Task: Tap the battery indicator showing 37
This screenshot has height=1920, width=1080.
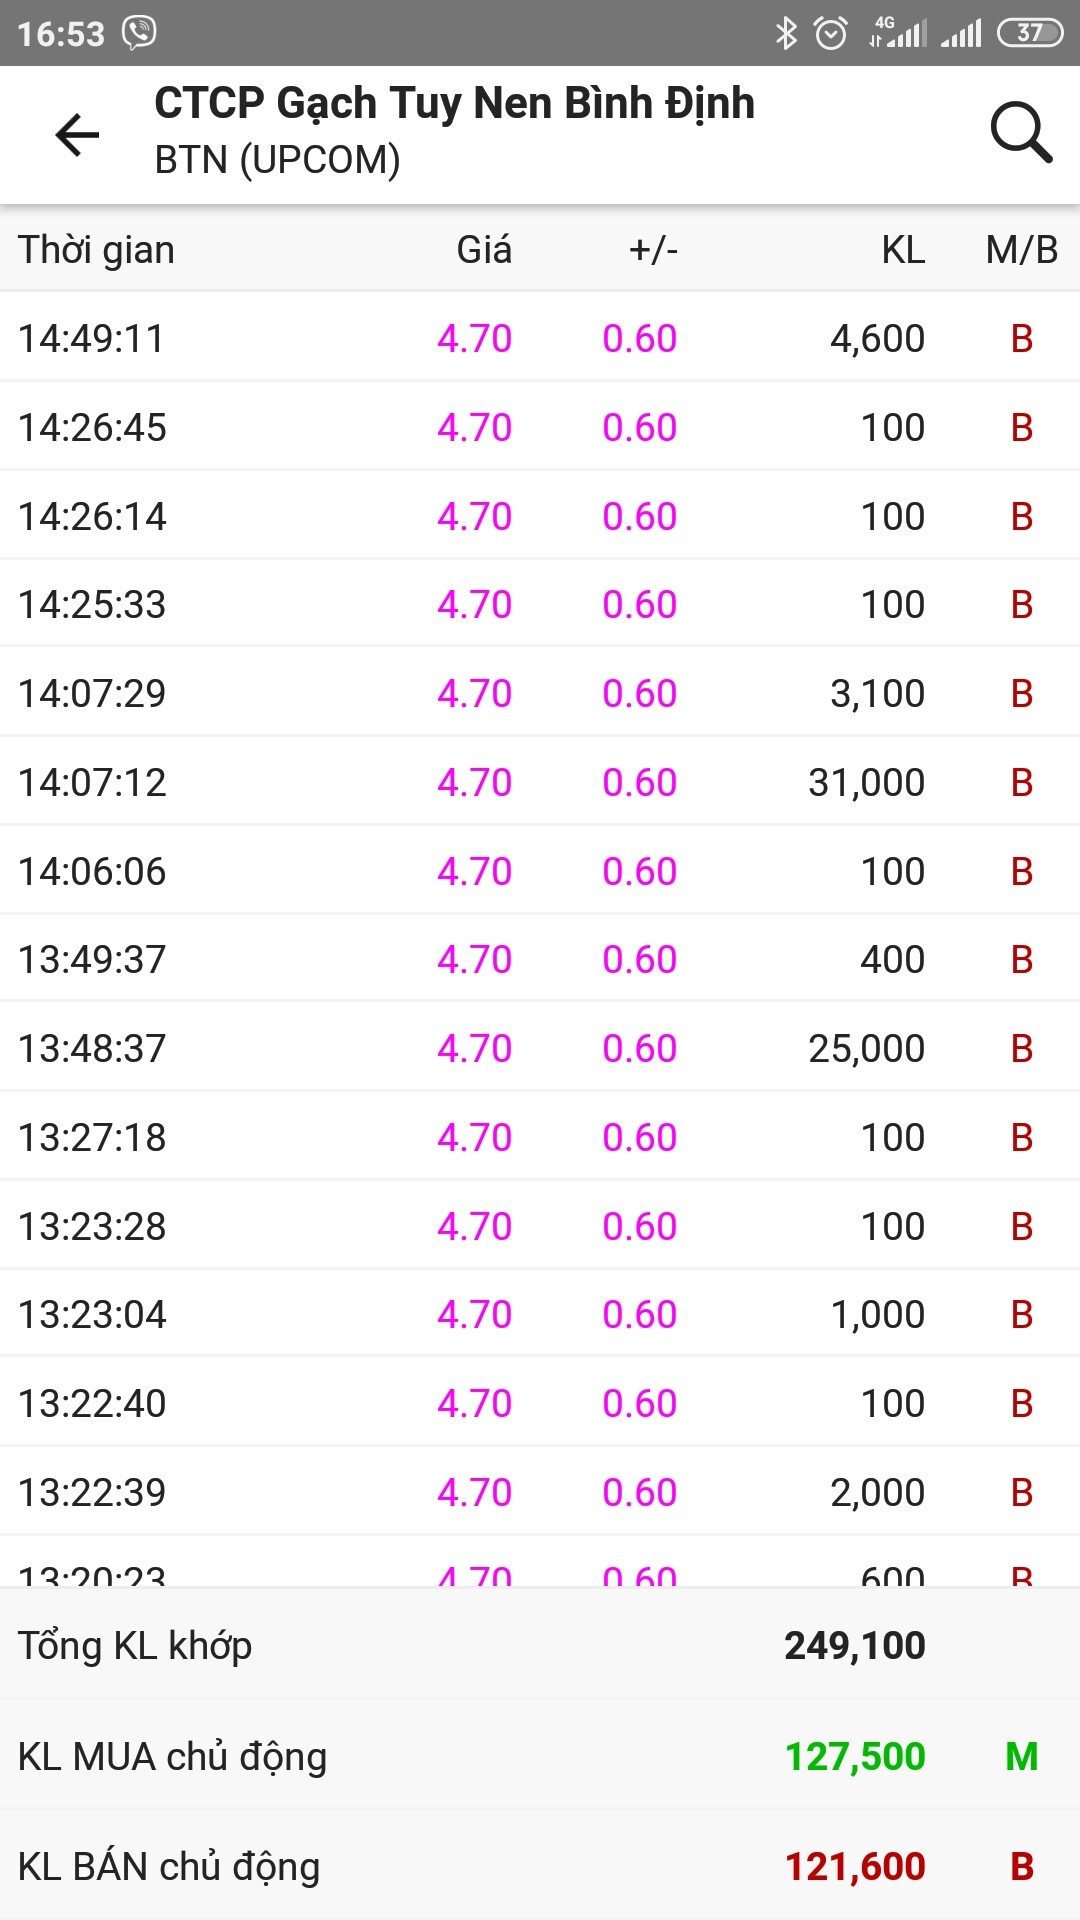Action: pyautogui.click(x=1030, y=33)
